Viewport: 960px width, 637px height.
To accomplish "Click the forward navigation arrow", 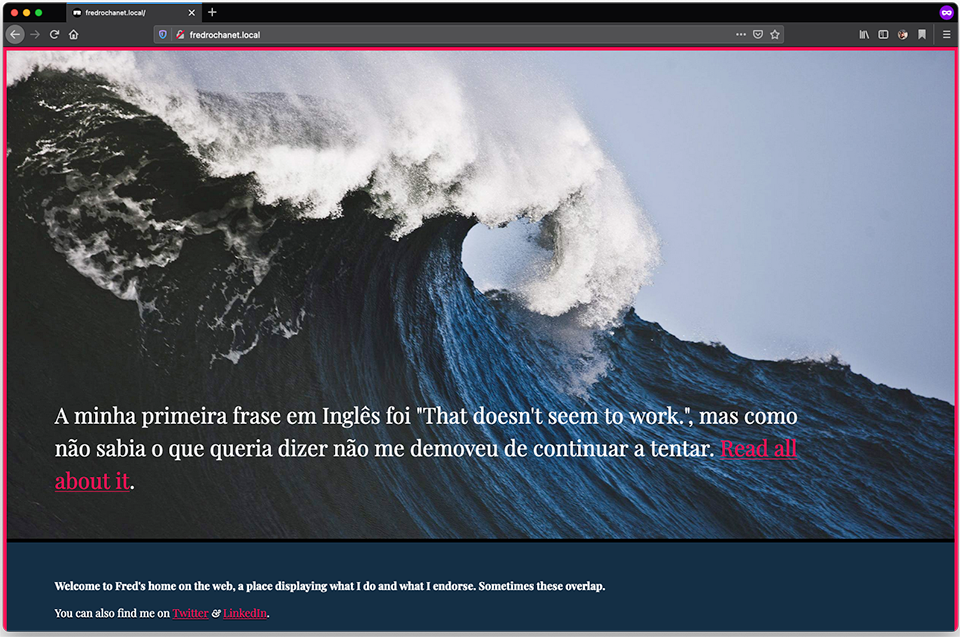I will coord(35,35).
